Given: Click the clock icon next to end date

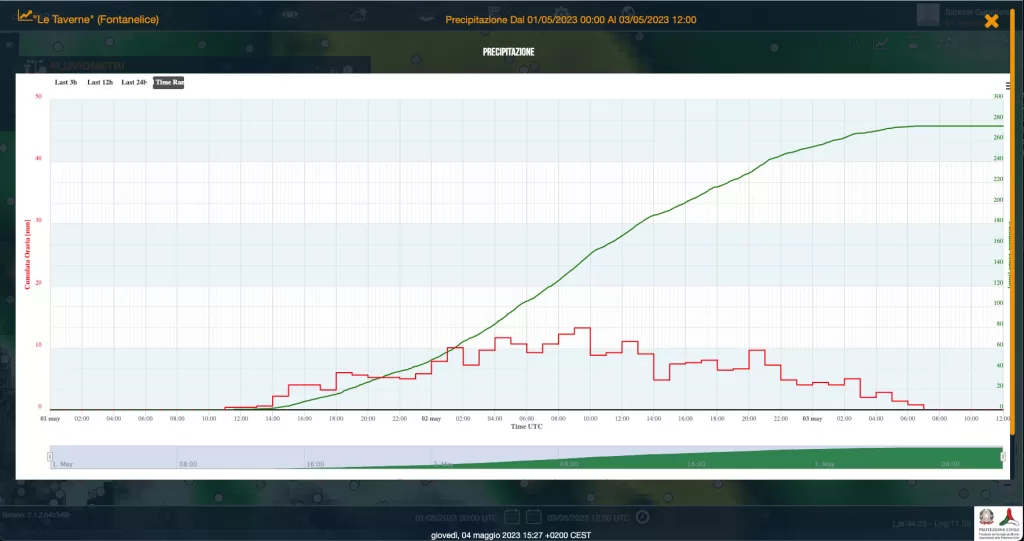Looking at the screenshot, I should click(642, 517).
